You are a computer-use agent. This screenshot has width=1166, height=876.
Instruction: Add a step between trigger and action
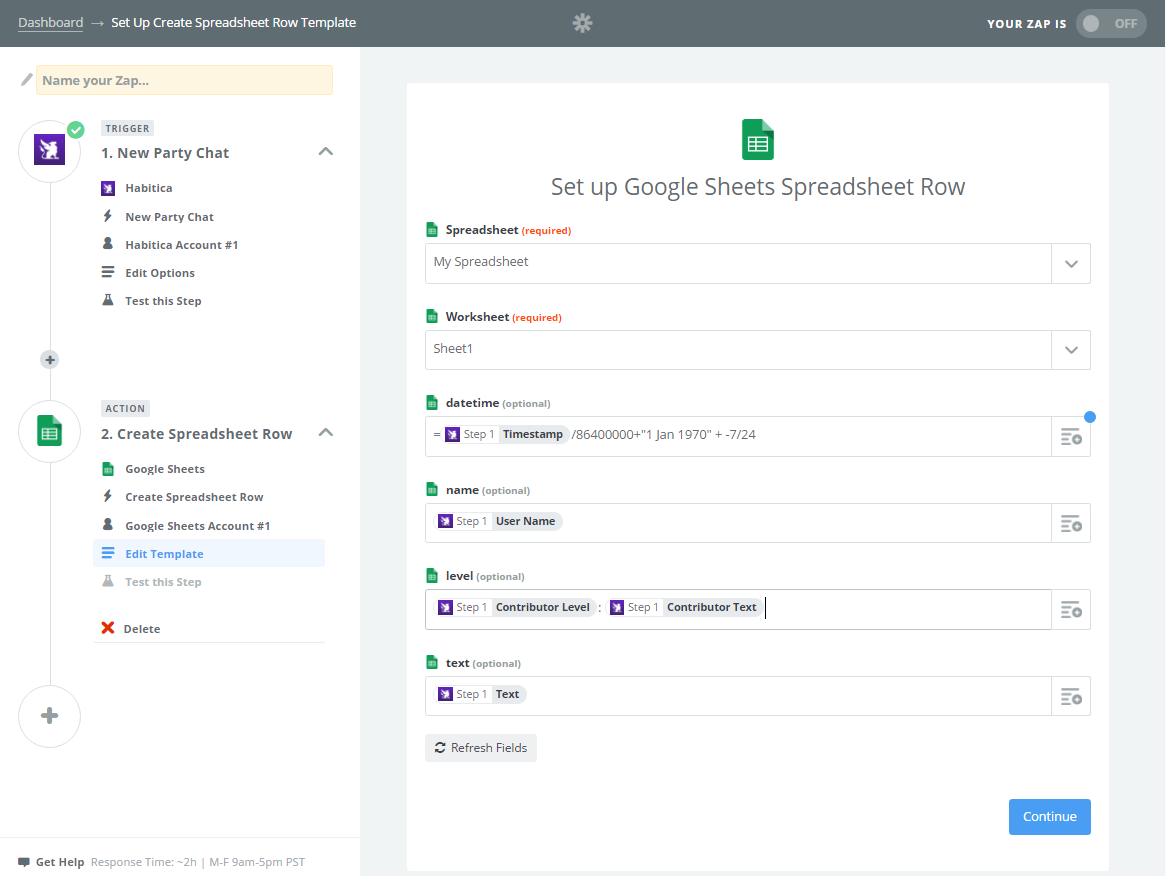tap(50, 360)
